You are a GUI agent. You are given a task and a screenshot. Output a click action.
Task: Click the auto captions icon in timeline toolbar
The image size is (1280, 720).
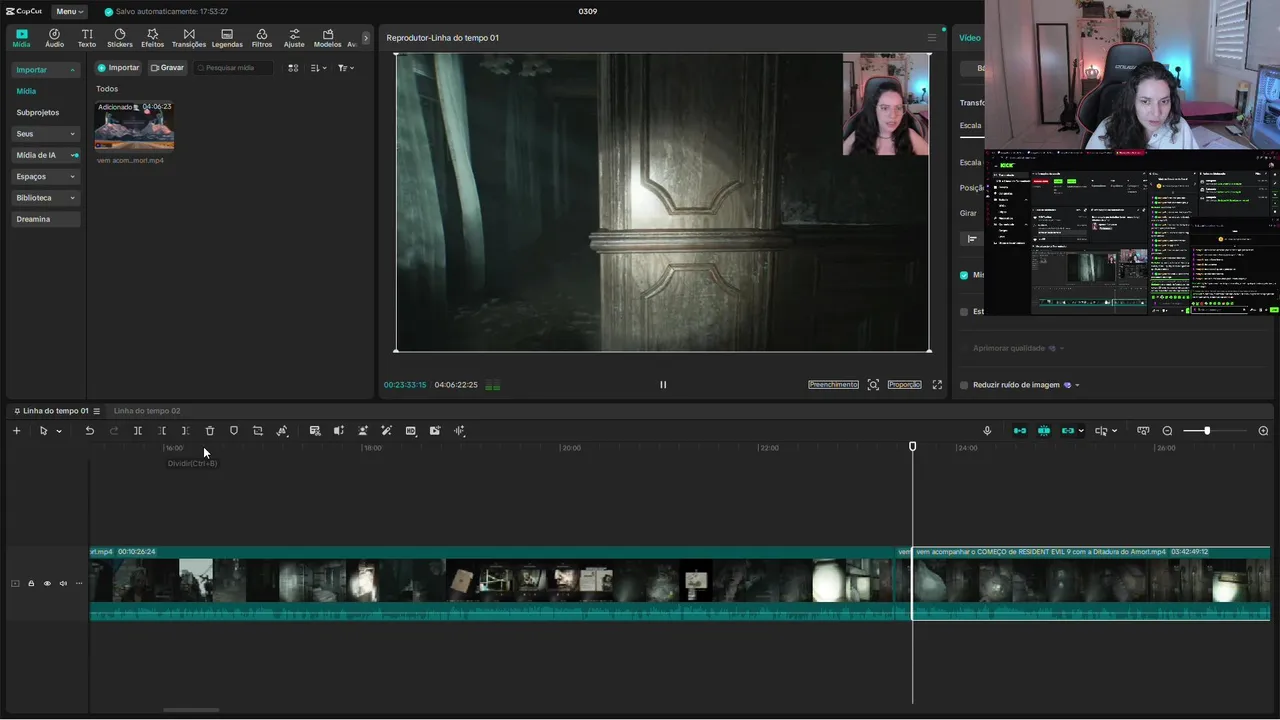(315, 431)
